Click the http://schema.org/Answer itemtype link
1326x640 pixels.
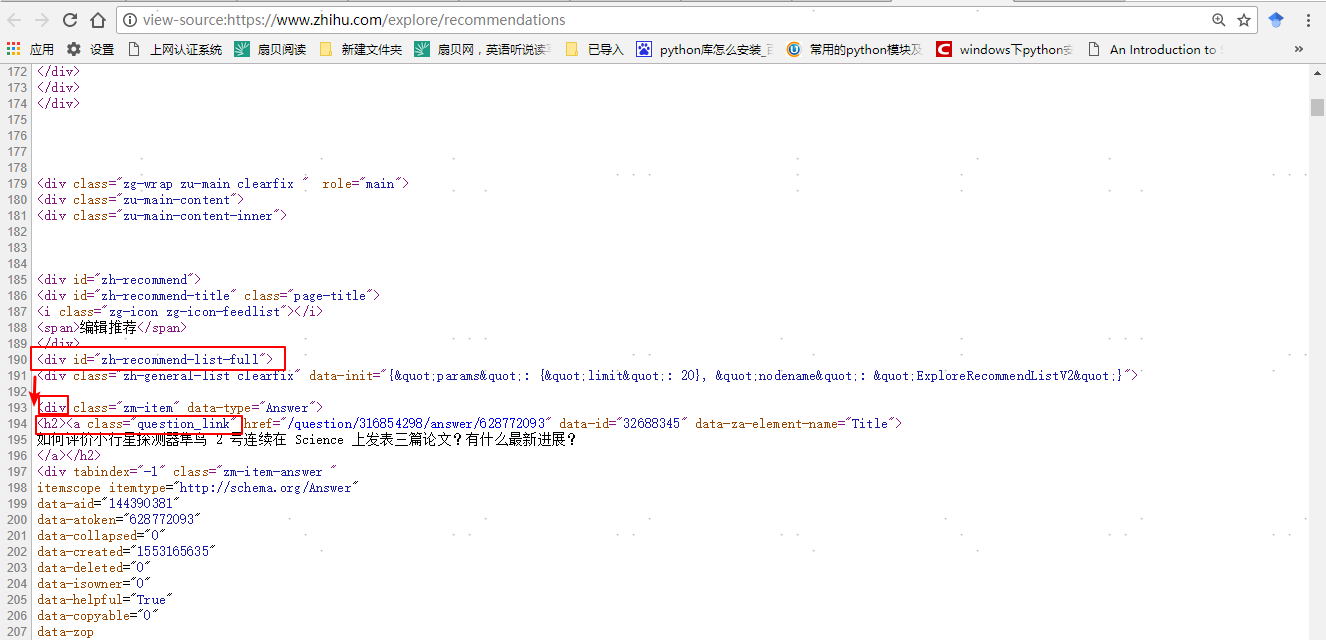click(268, 488)
